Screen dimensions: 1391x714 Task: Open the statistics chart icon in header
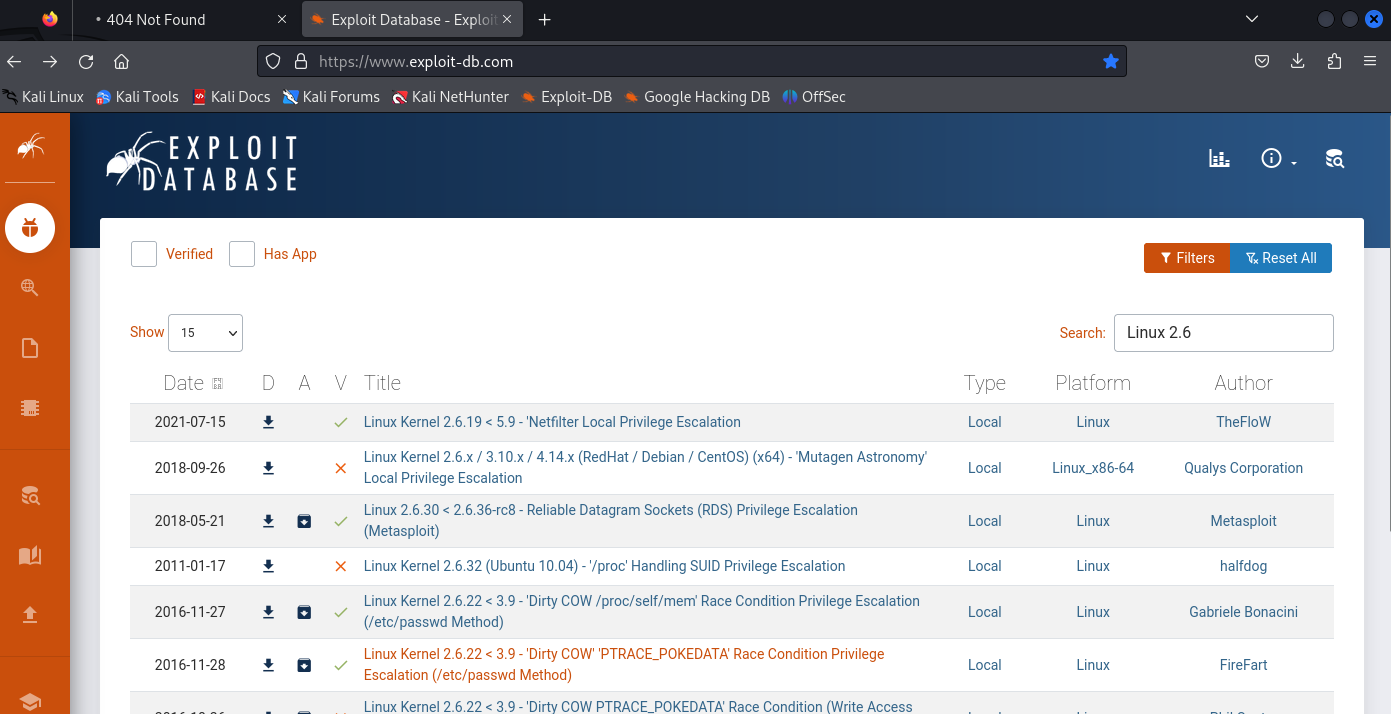coord(1219,158)
